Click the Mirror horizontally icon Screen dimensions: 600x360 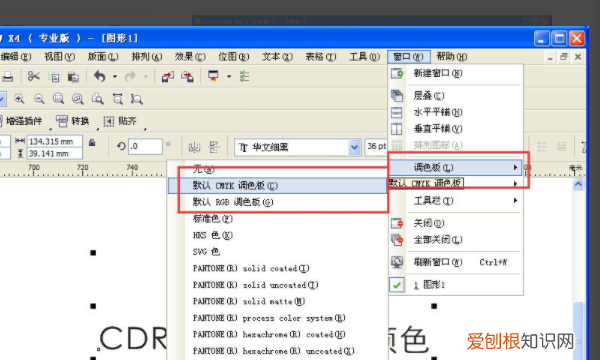pos(194,147)
